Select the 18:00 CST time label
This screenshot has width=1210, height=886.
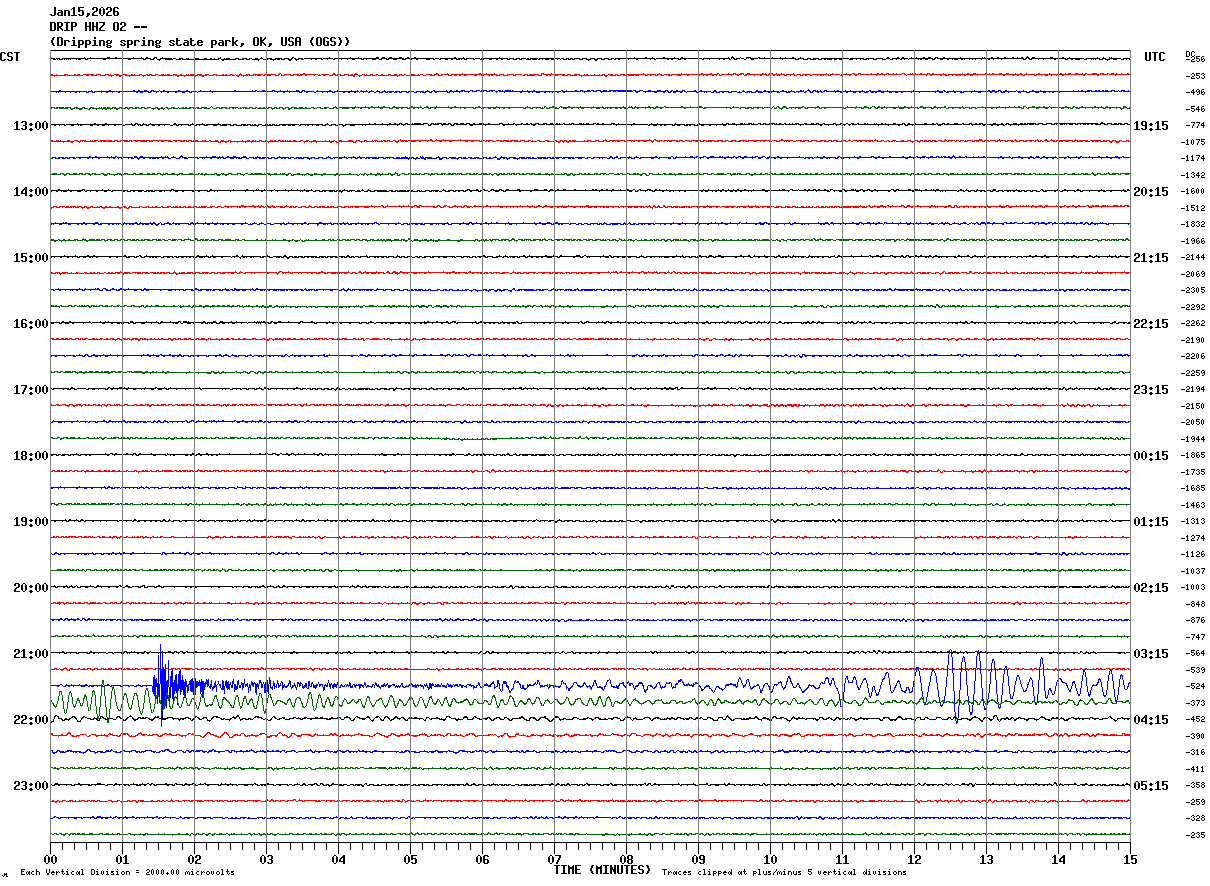[x=30, y=455]
